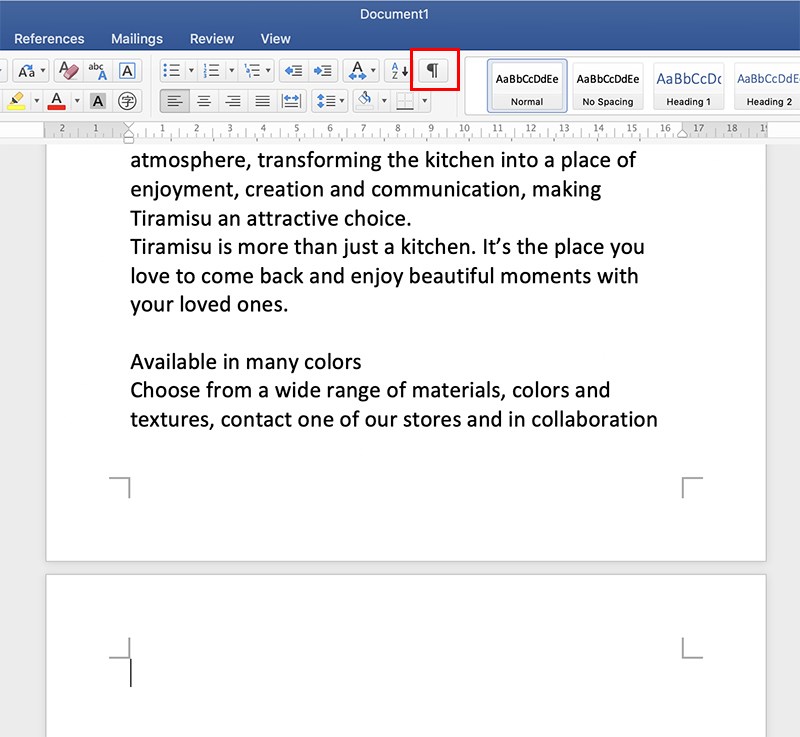Click the line starting 'Choose from a wide range'
Image resolution: width=800 pixels, height=737 pixels.
pyautogui.click(x=370, y=390)
